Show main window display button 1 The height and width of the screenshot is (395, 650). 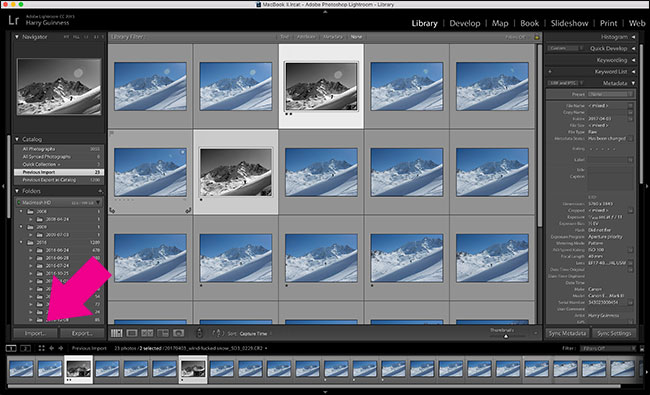(x=11, y=348)
